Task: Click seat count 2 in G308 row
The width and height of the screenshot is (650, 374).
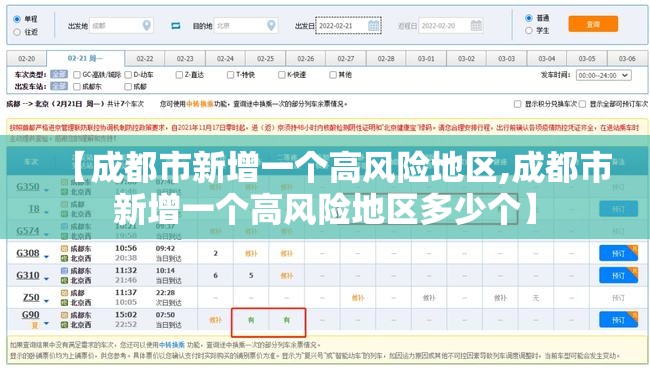Action: (x=215, y=253)
